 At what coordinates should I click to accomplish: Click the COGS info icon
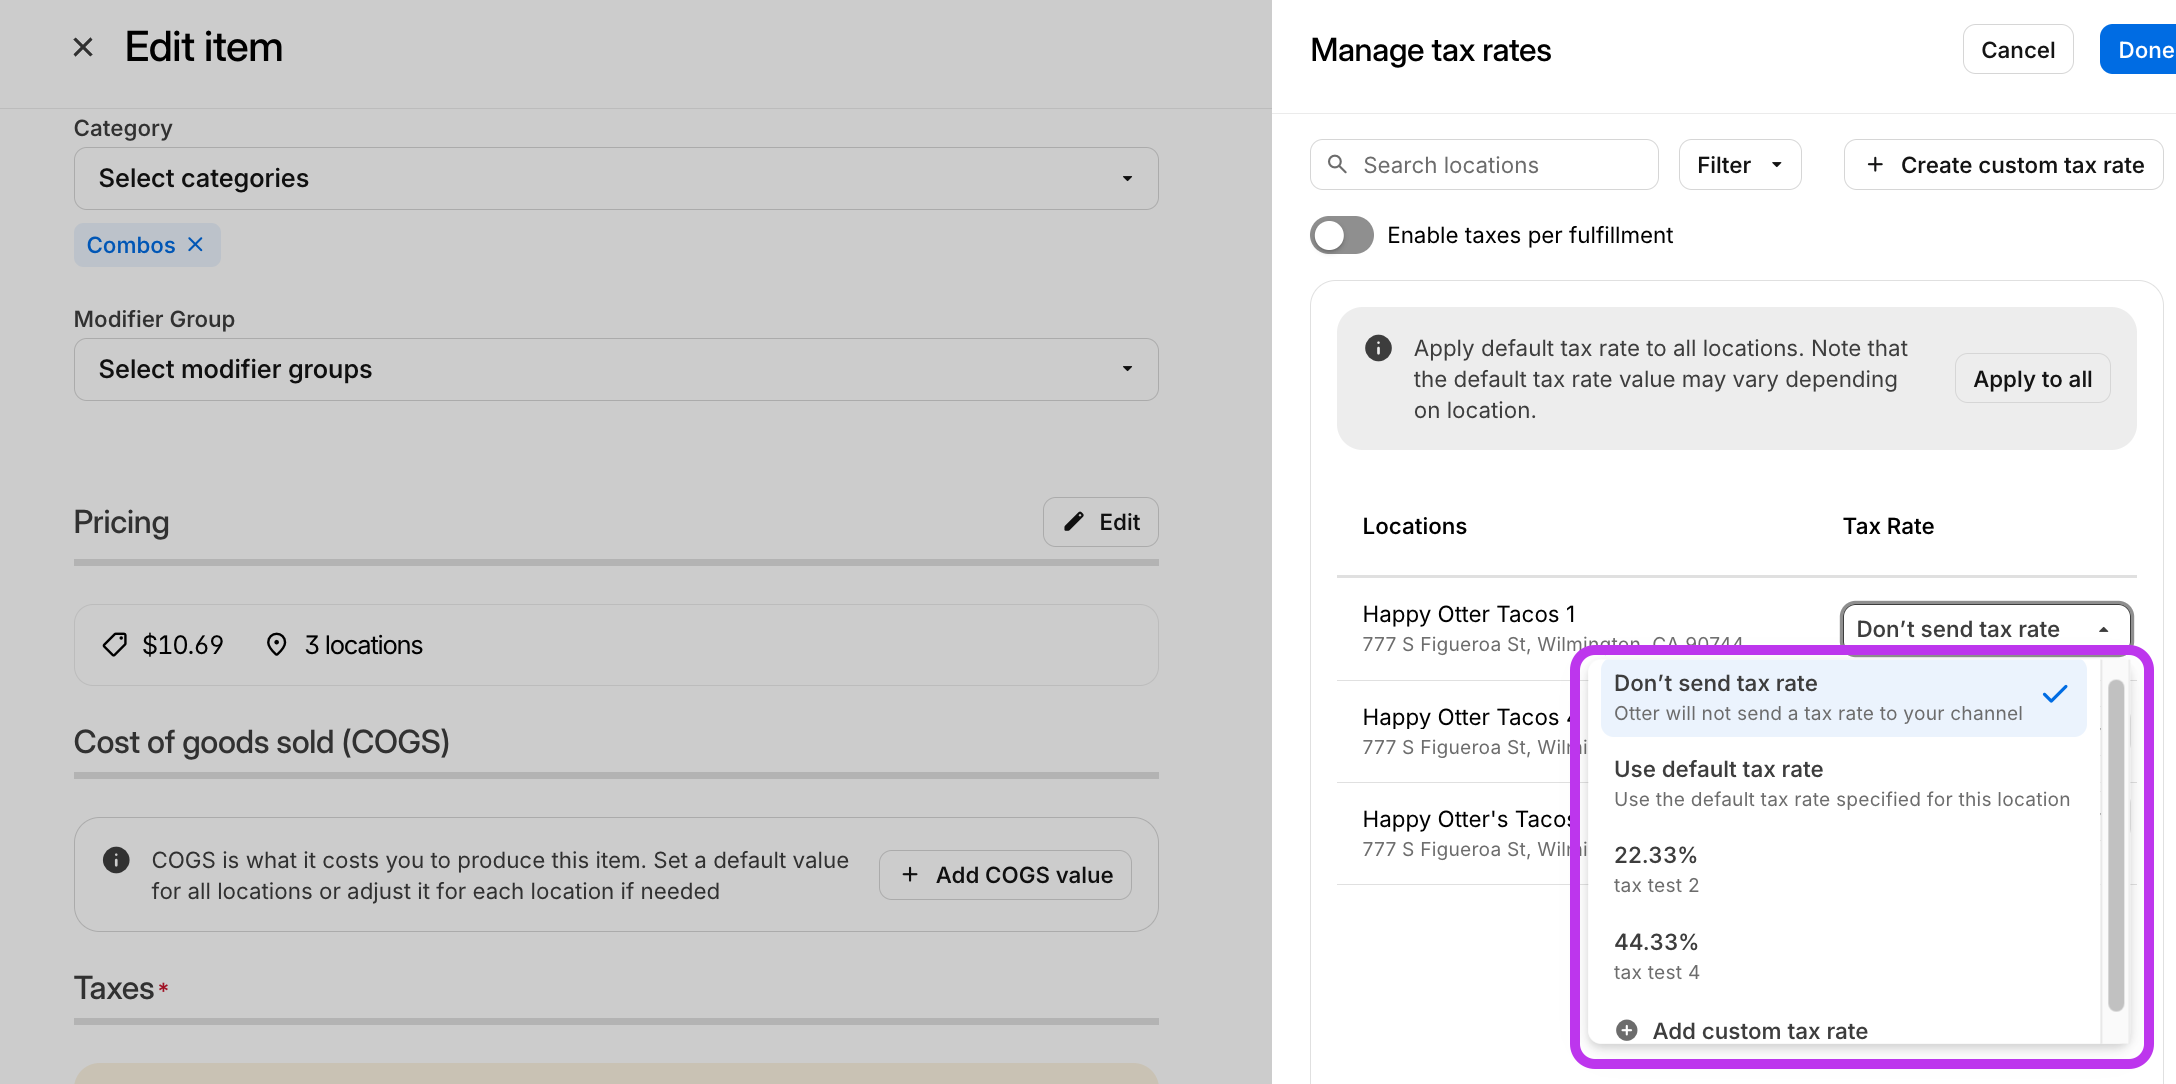point(116,860)
